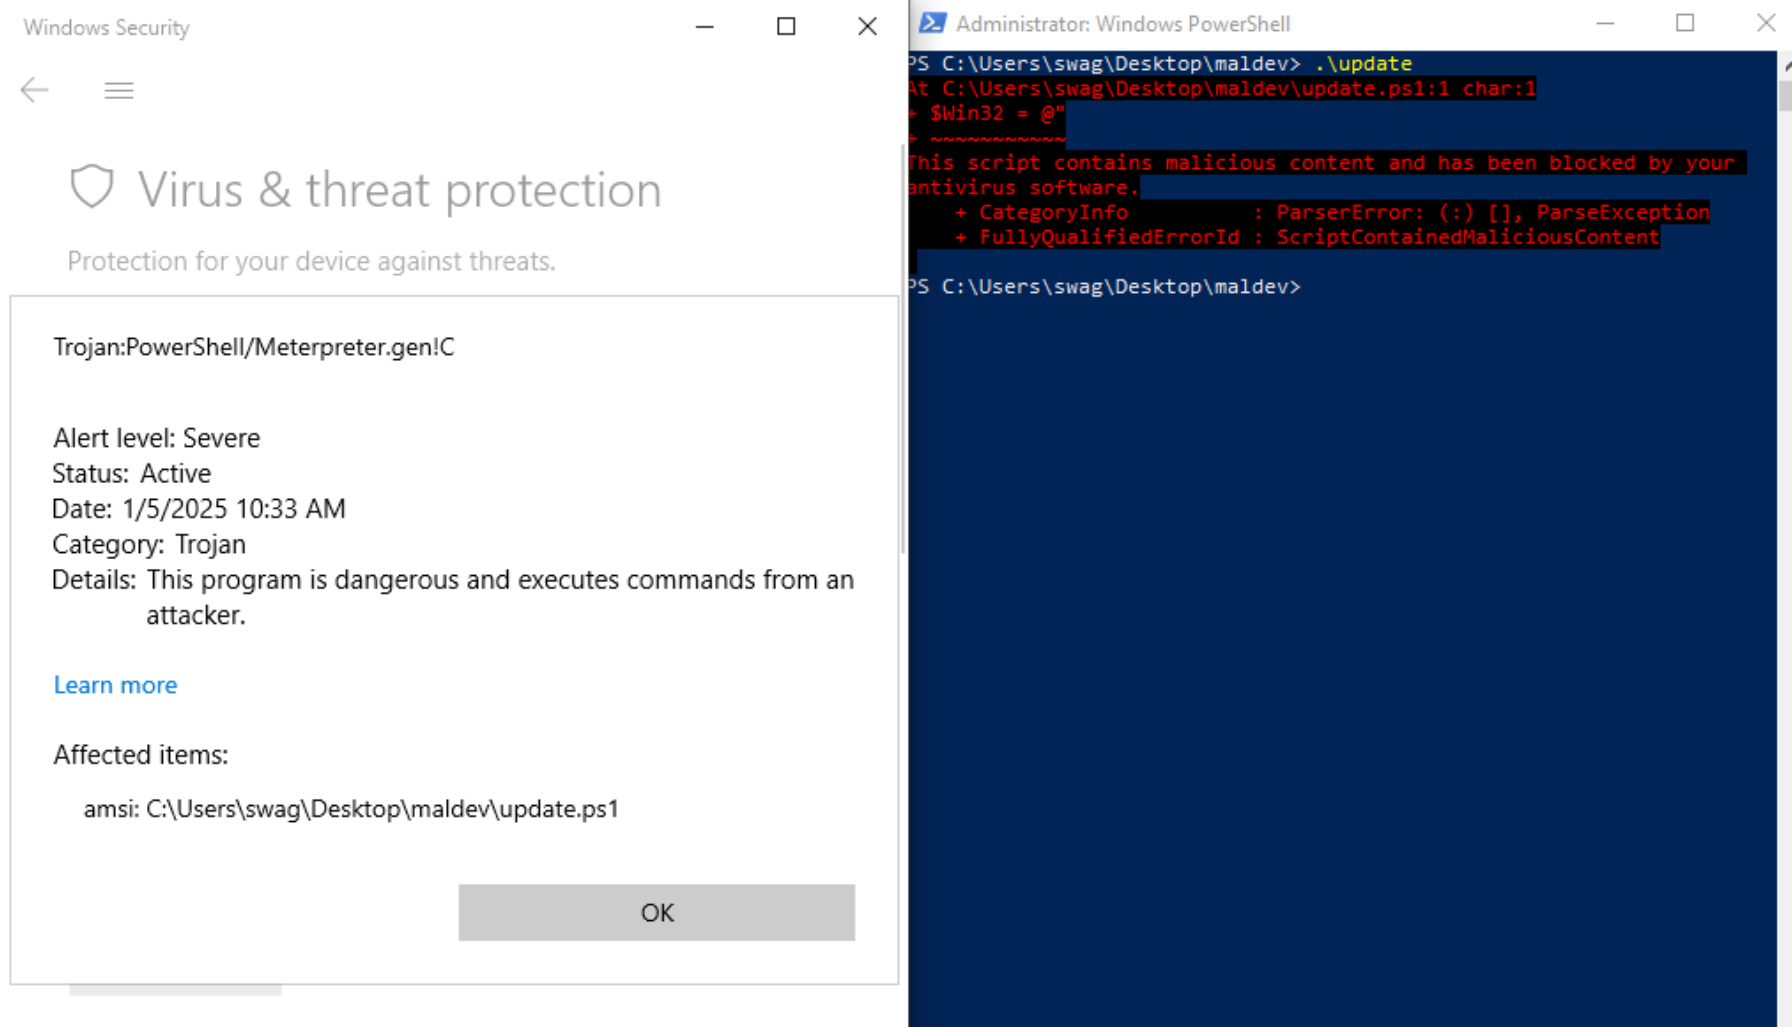
Task: Maximize the Windows Security window
Action: [x=786, y=27]
